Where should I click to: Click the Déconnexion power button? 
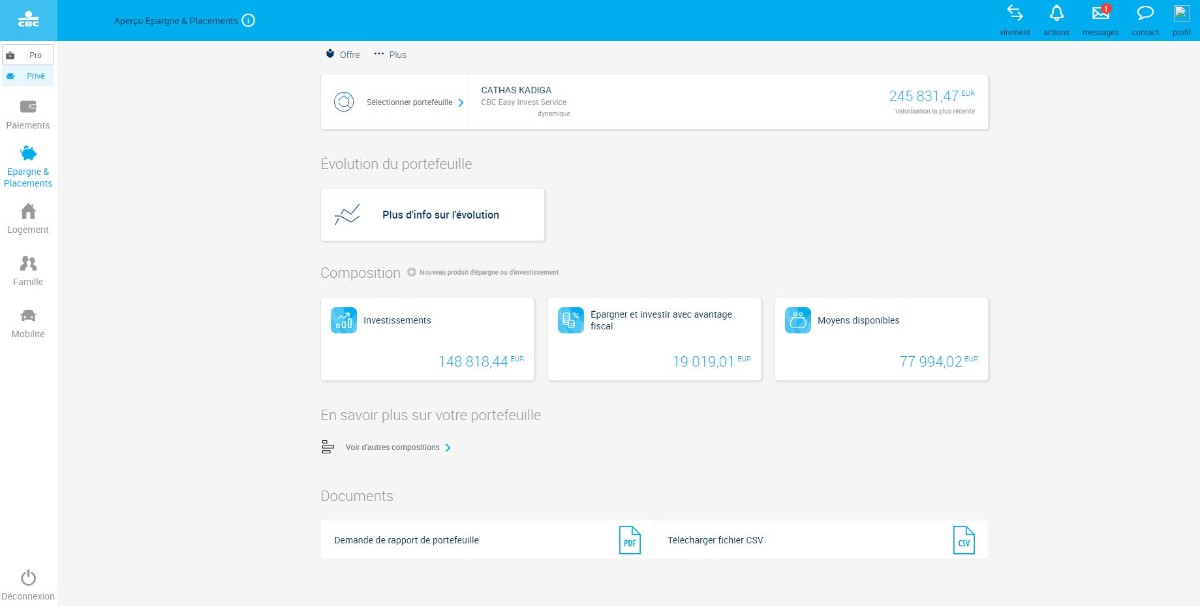[28, 584]
